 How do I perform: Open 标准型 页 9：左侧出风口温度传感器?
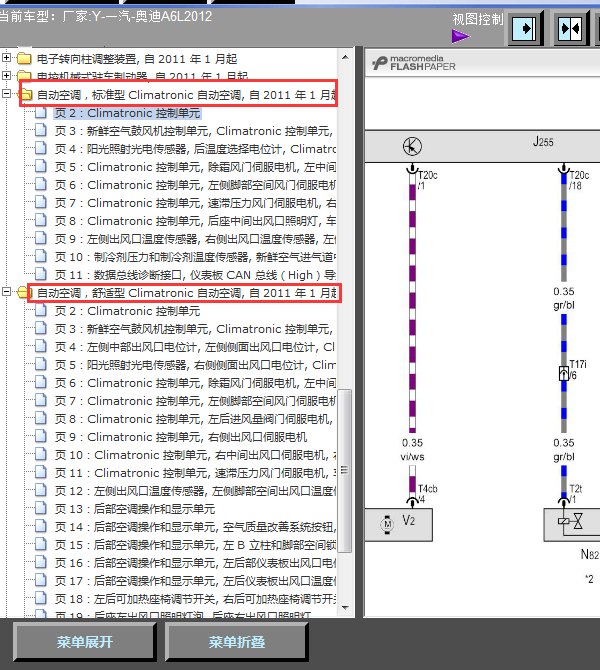(x=195, y=239)
